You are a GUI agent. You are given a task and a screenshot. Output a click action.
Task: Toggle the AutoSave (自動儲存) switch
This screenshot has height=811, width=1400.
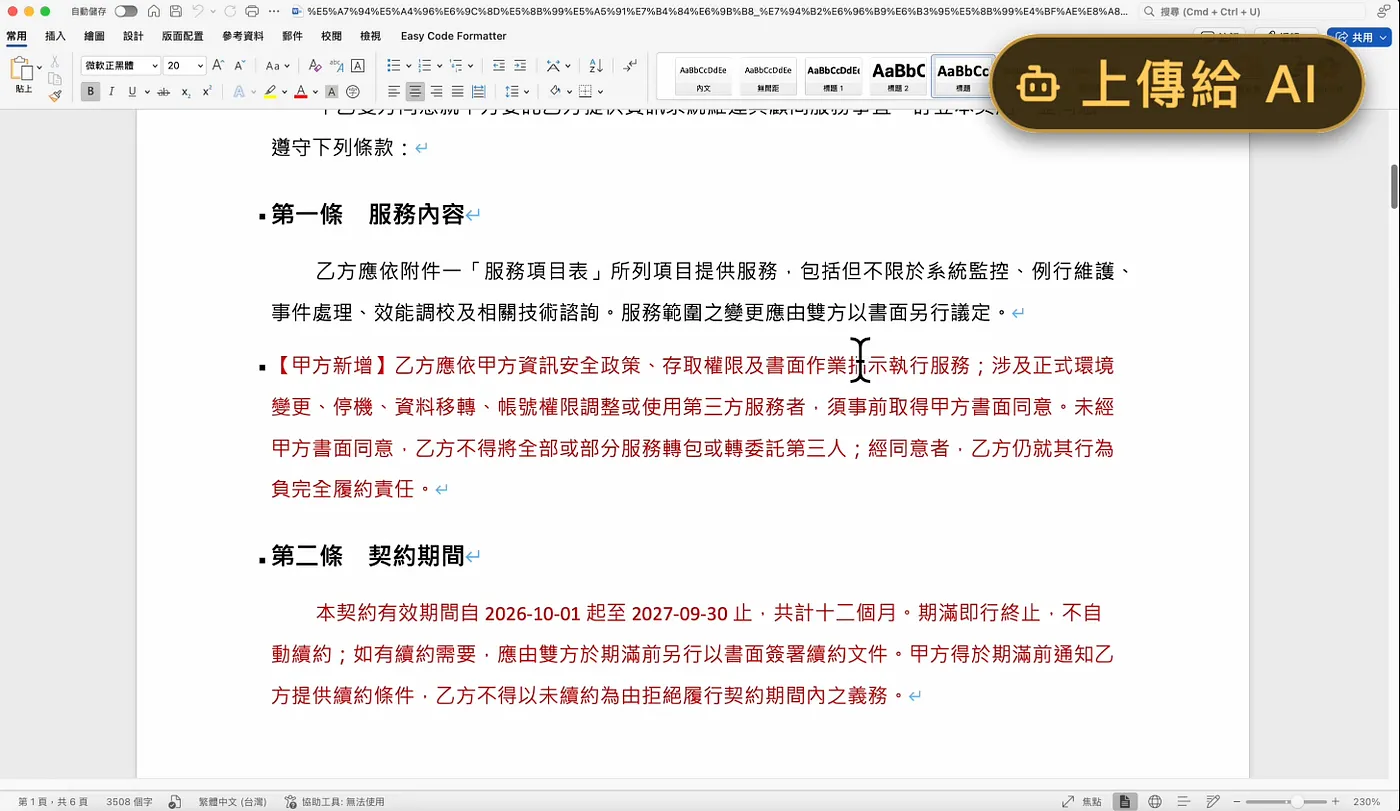click(126, 11)
